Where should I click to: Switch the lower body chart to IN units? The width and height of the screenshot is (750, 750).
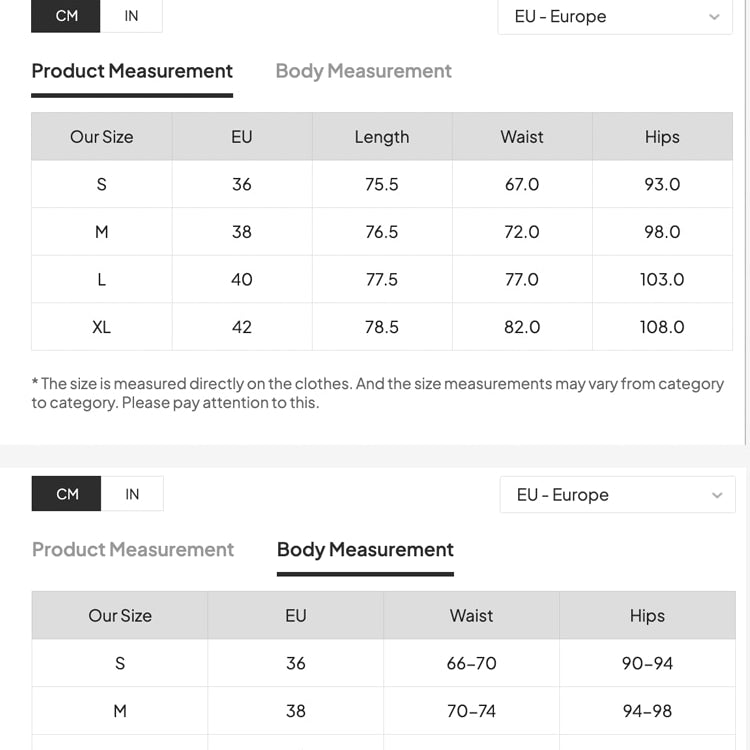(x=132, y=494)
